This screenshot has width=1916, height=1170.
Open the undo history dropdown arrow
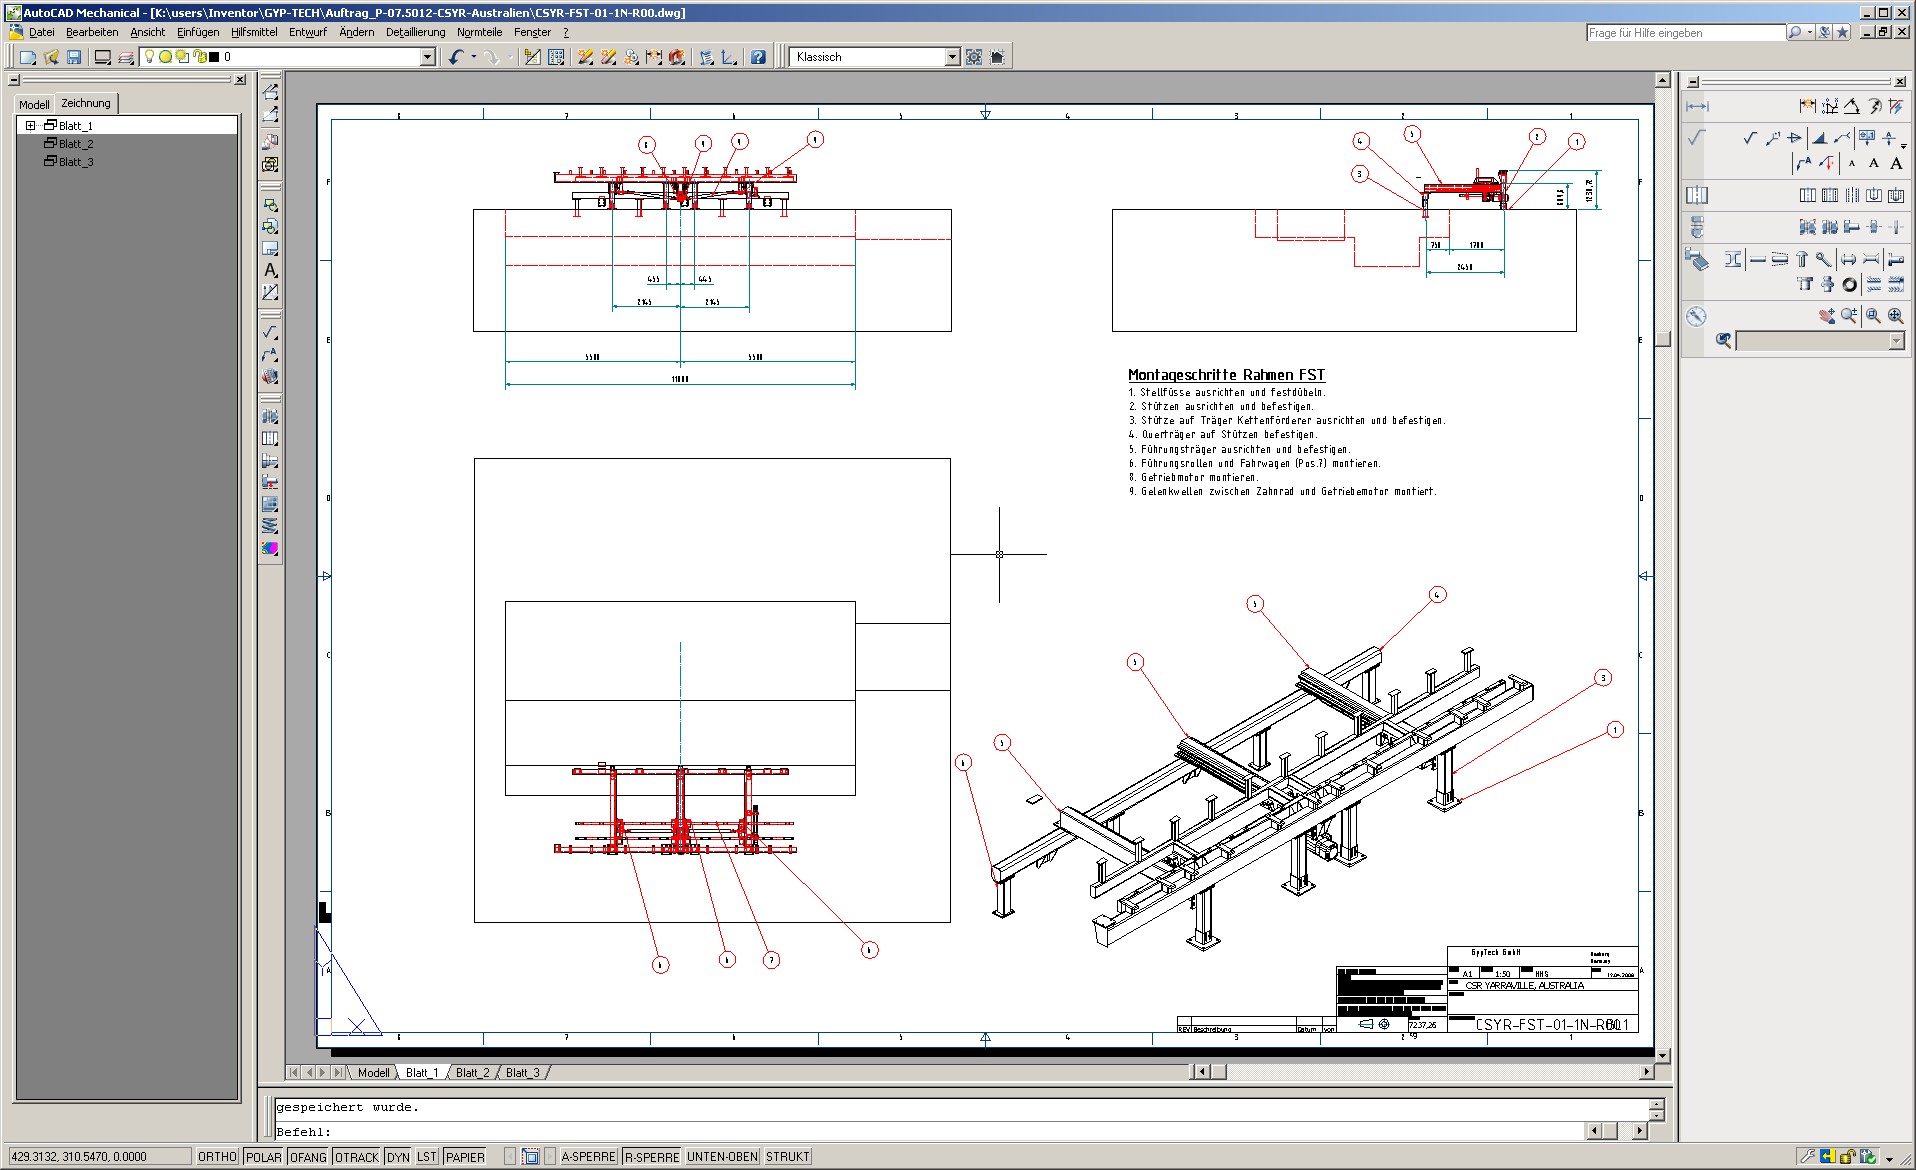click(474, 57)
